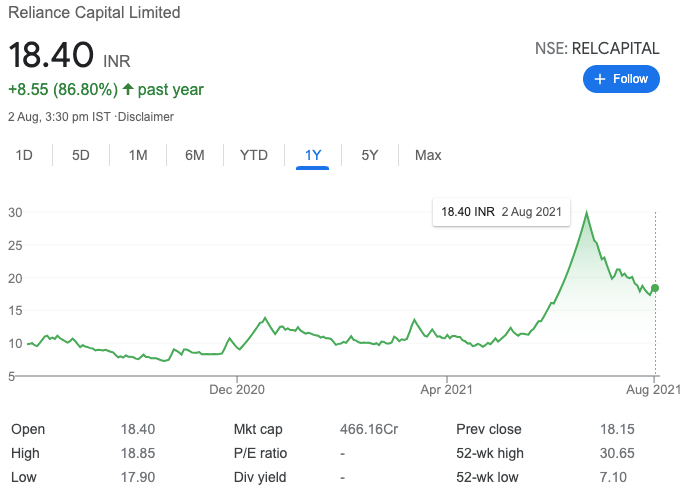Screen dimensions: 680x489
Task: Select the 1D time range tab
Action: click(x=25, y=155)
